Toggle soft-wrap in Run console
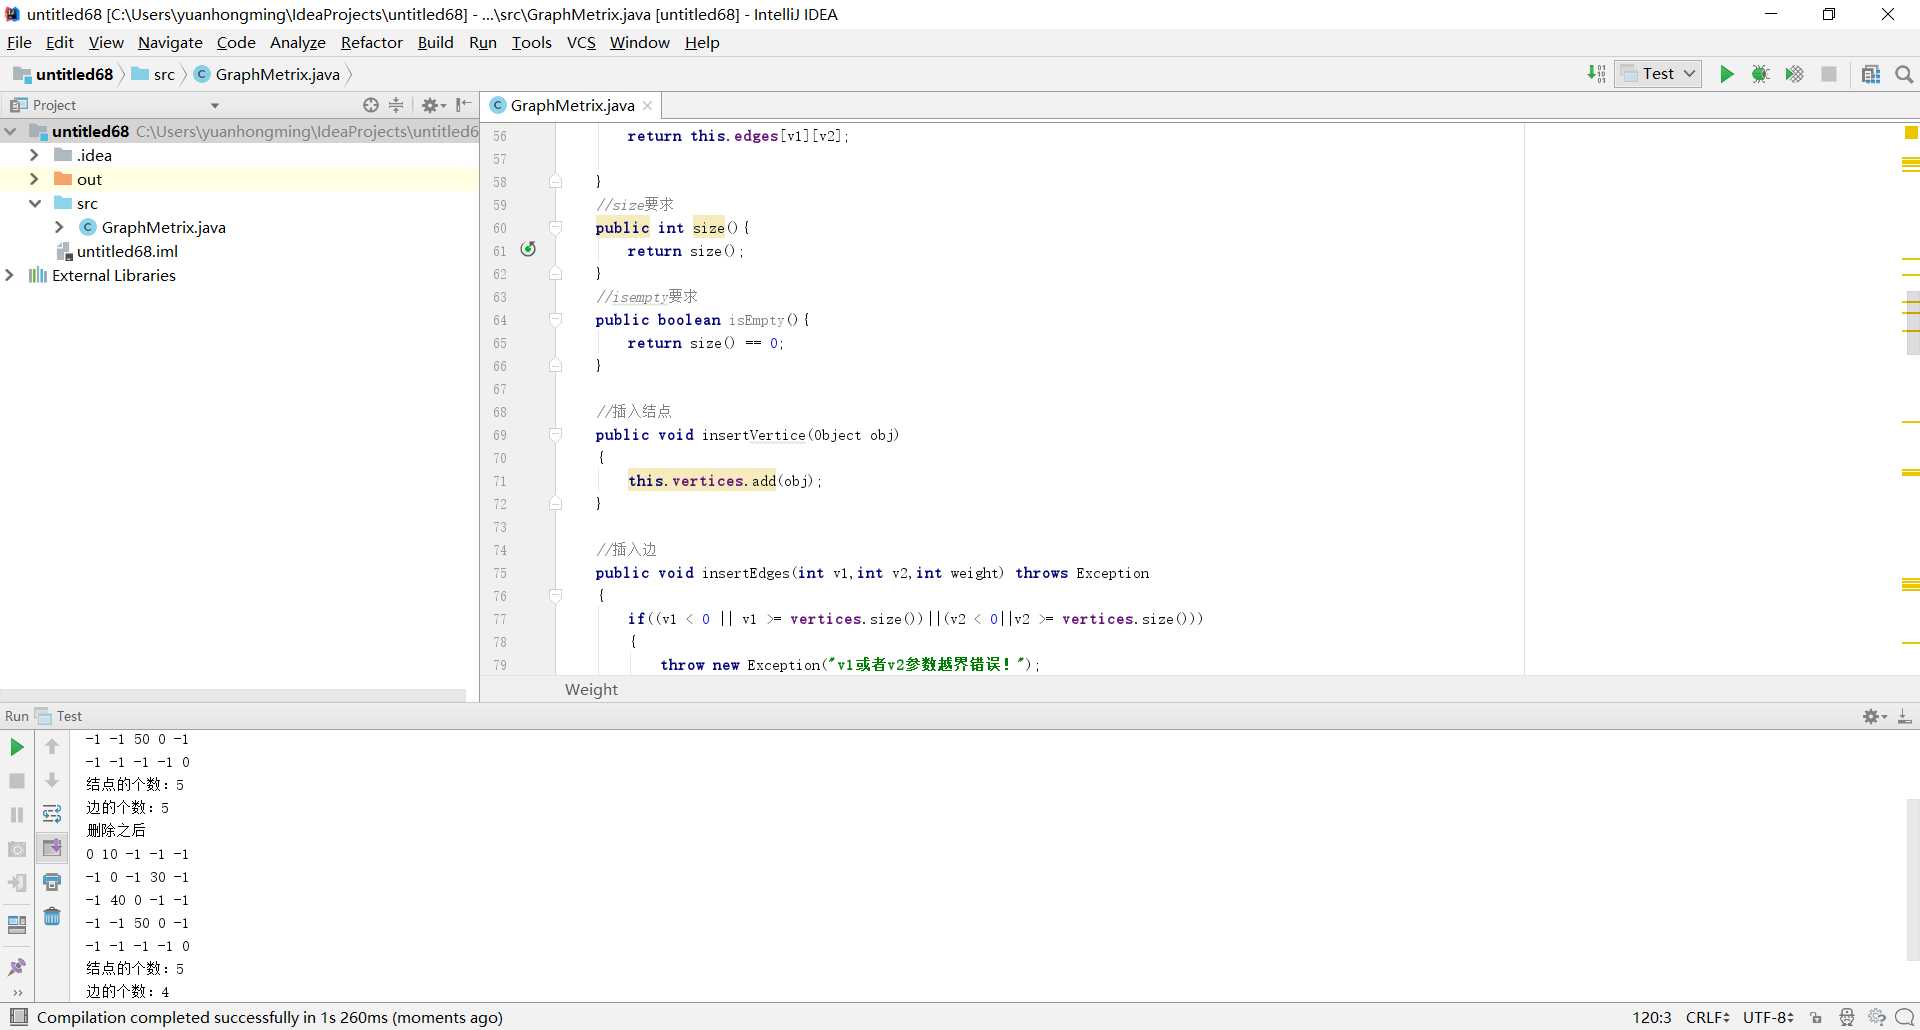The image size is (1920, 1030). [52, 814]
